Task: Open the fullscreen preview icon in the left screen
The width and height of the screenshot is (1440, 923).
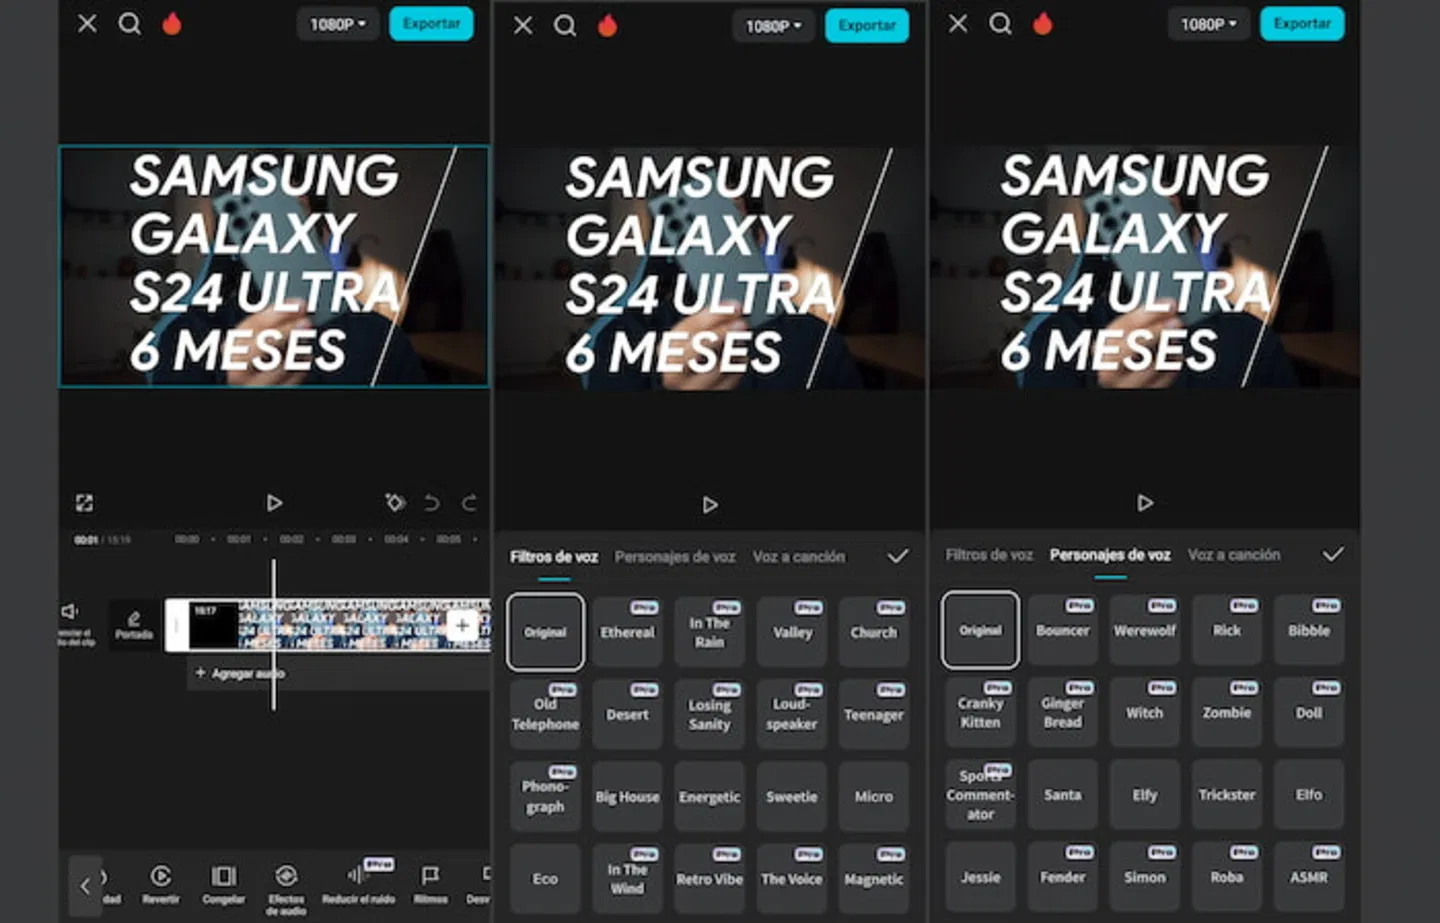Action: coord(84,503)
